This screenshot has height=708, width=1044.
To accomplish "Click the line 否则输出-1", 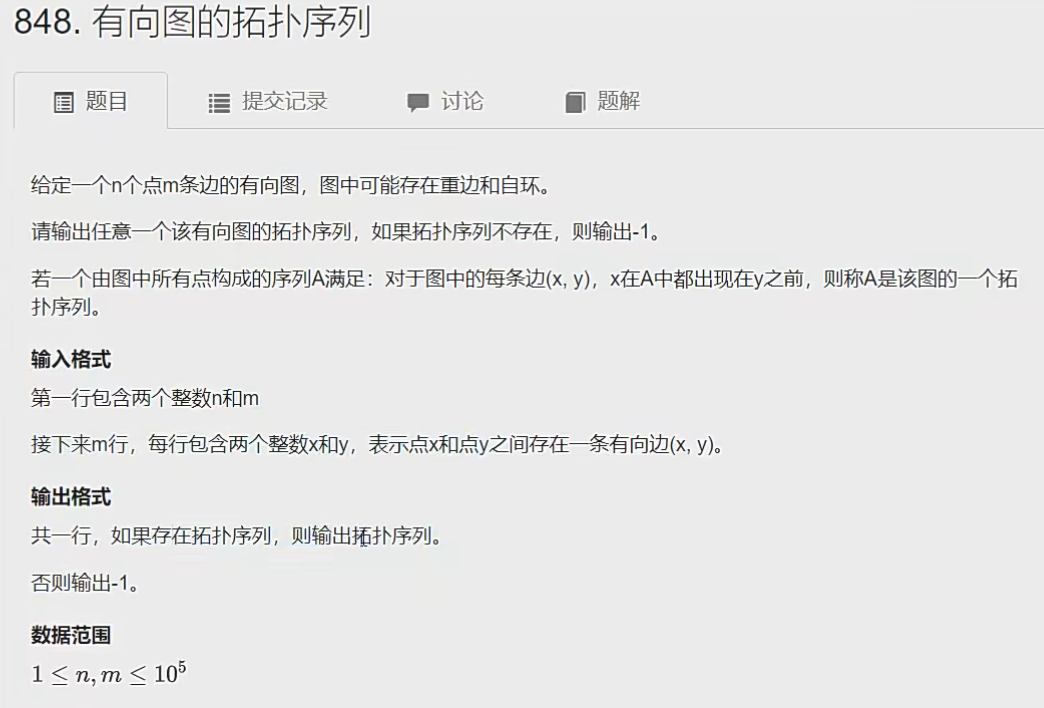I will [85, 583].
